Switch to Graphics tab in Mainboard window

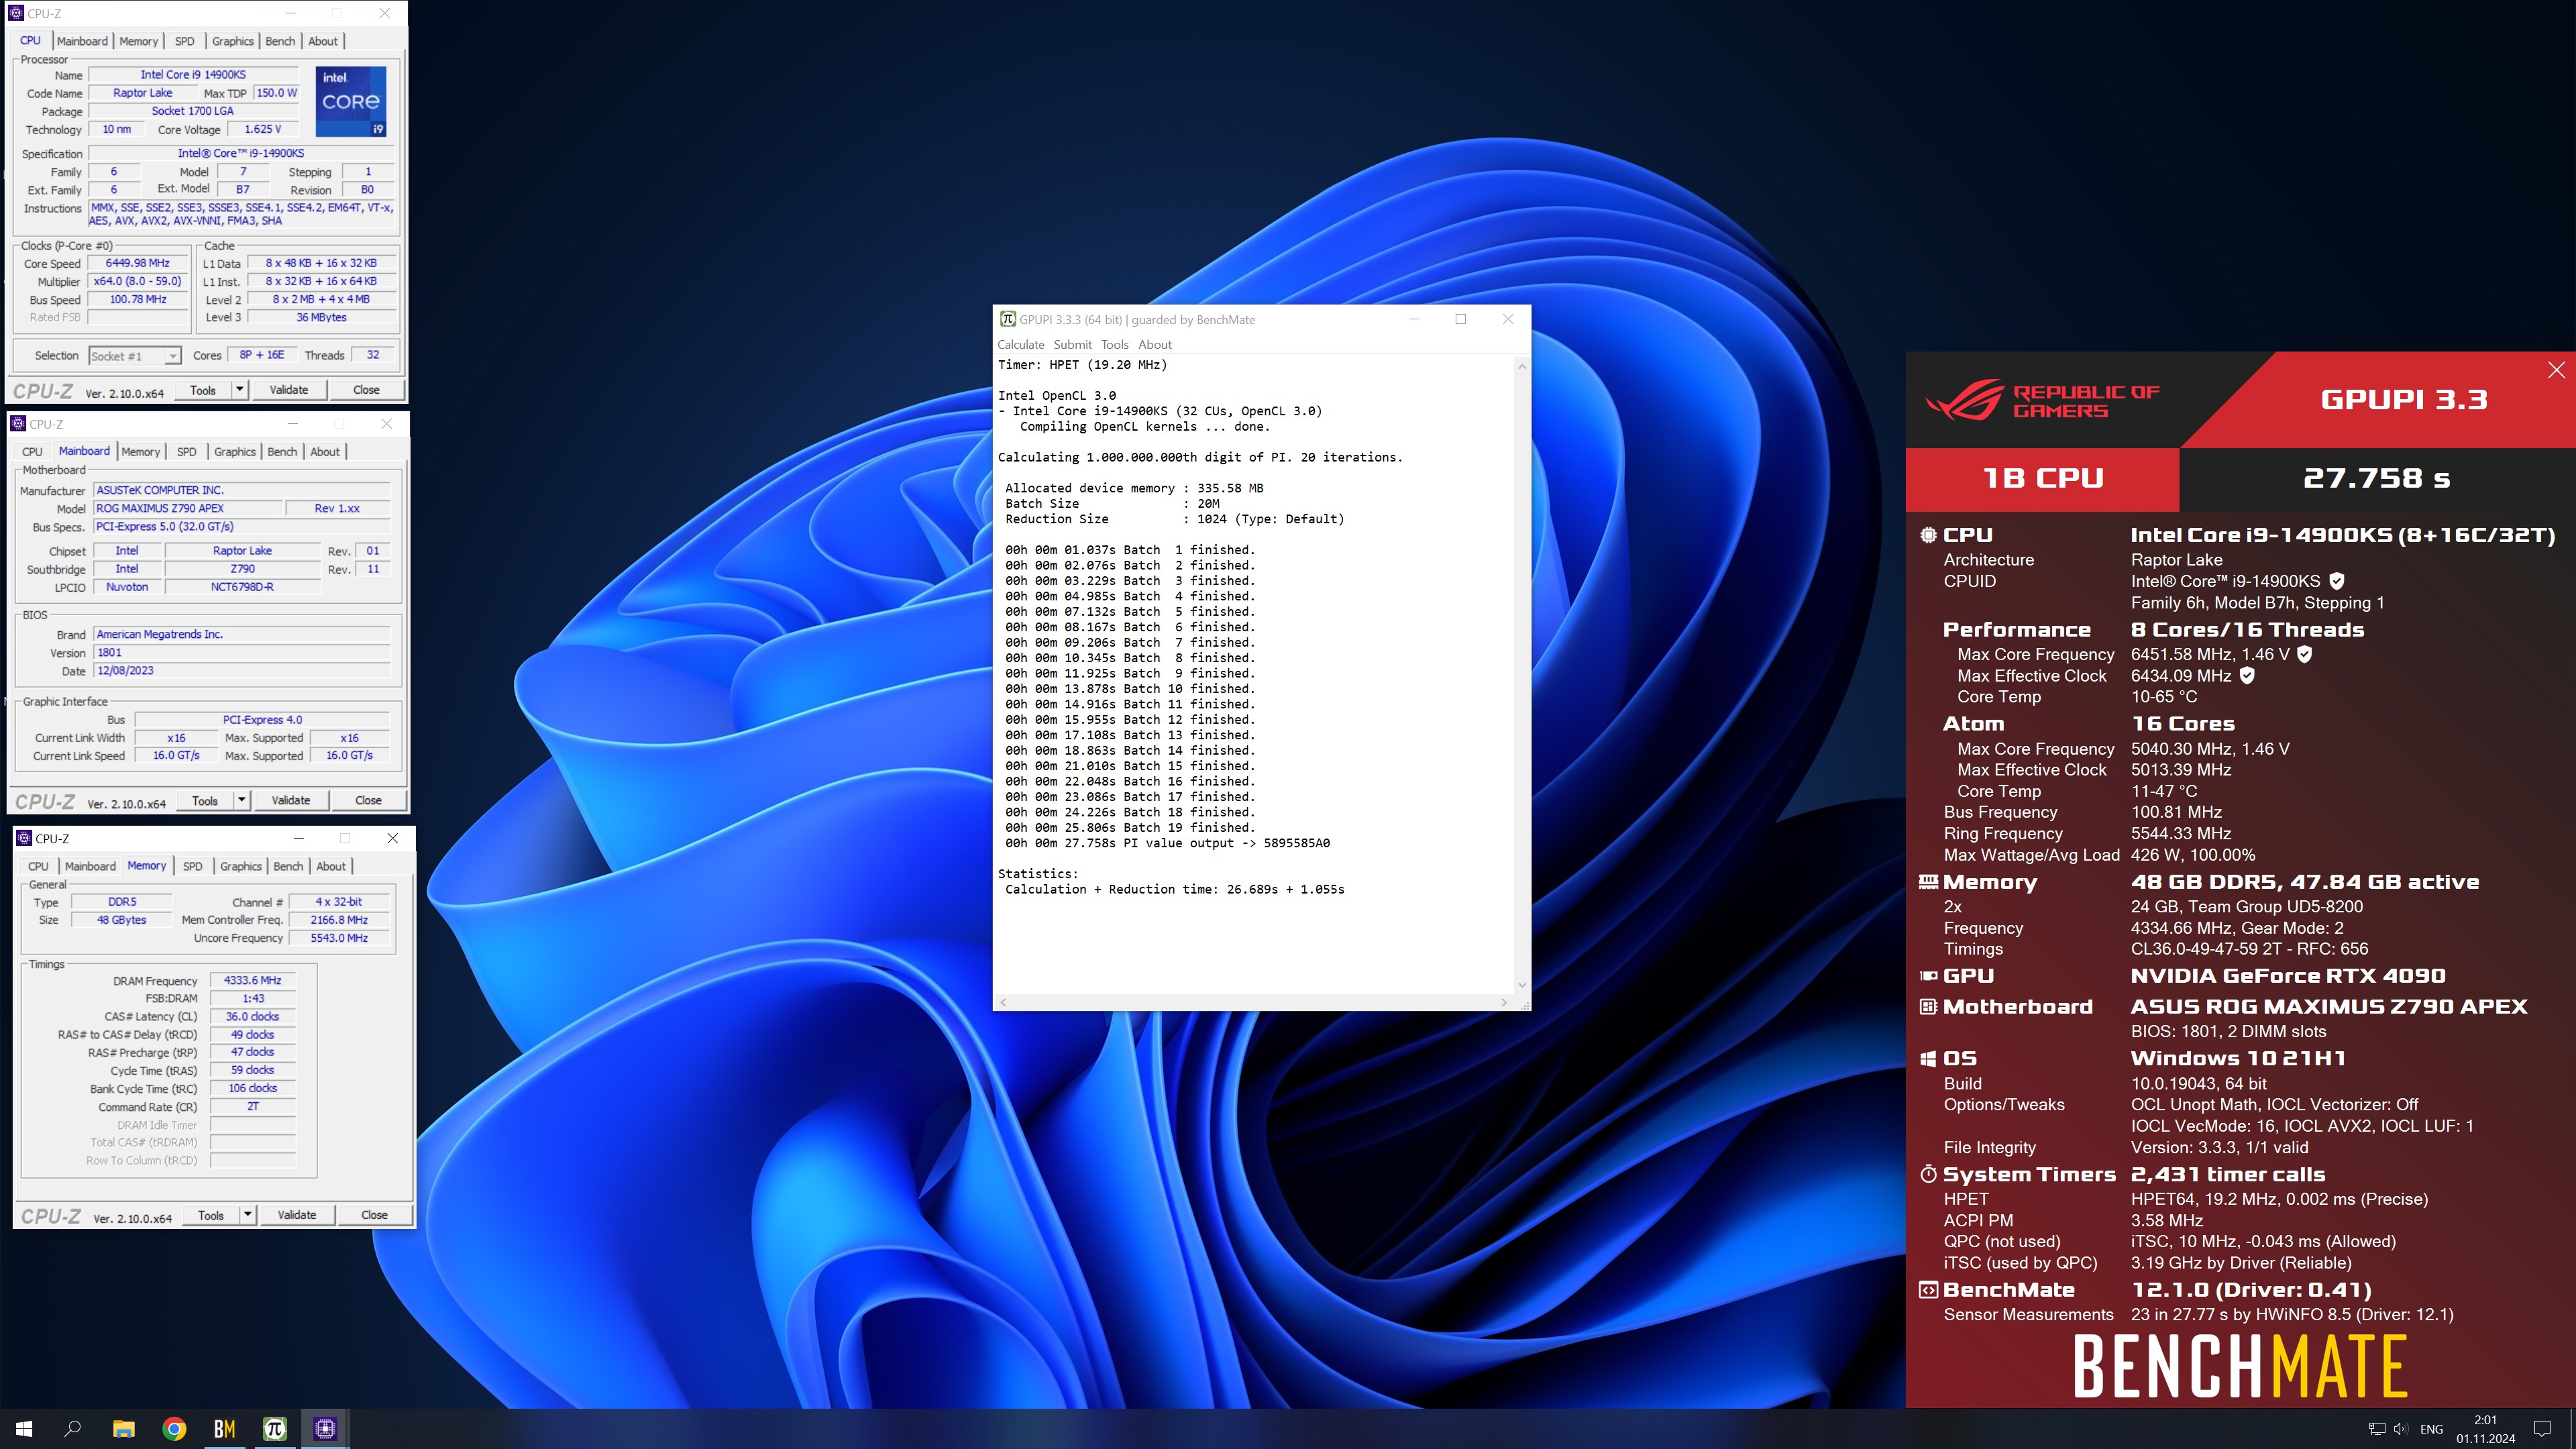pyautogui.click(x=235, y=452)
